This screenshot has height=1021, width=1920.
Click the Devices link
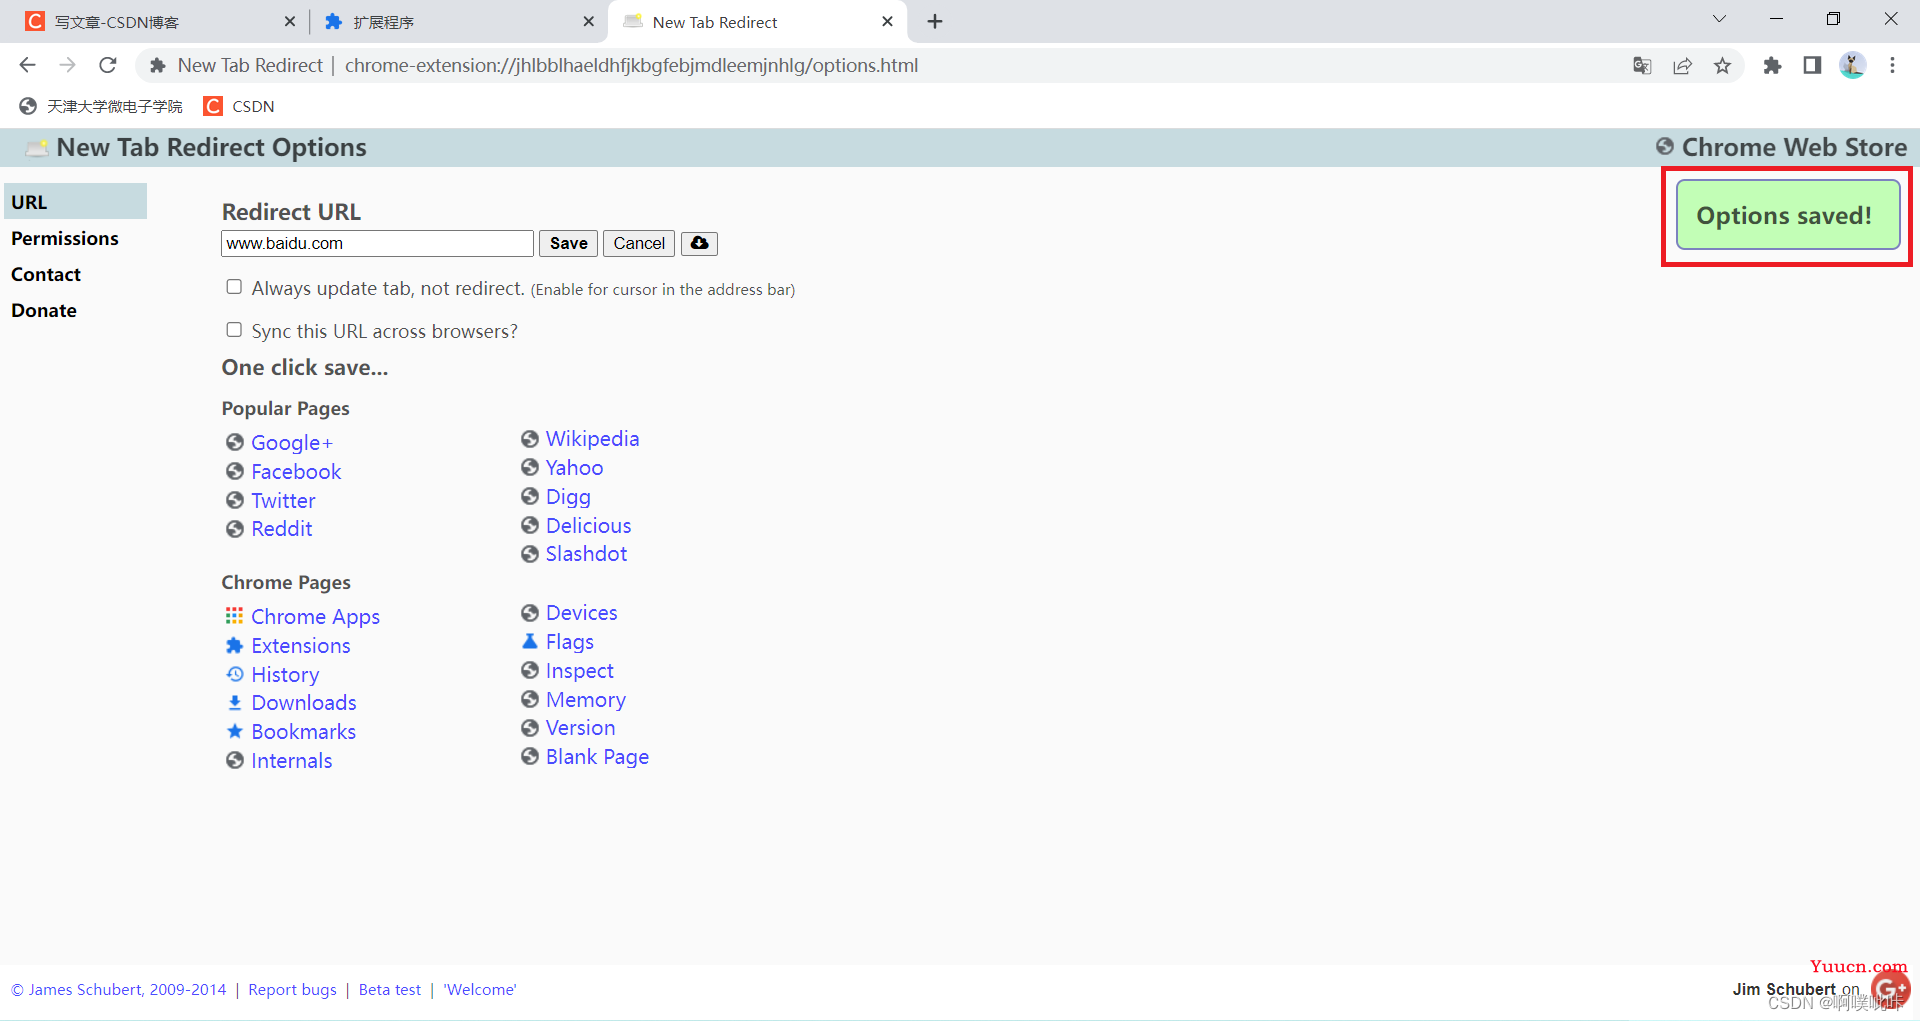(x=581, y=612)
